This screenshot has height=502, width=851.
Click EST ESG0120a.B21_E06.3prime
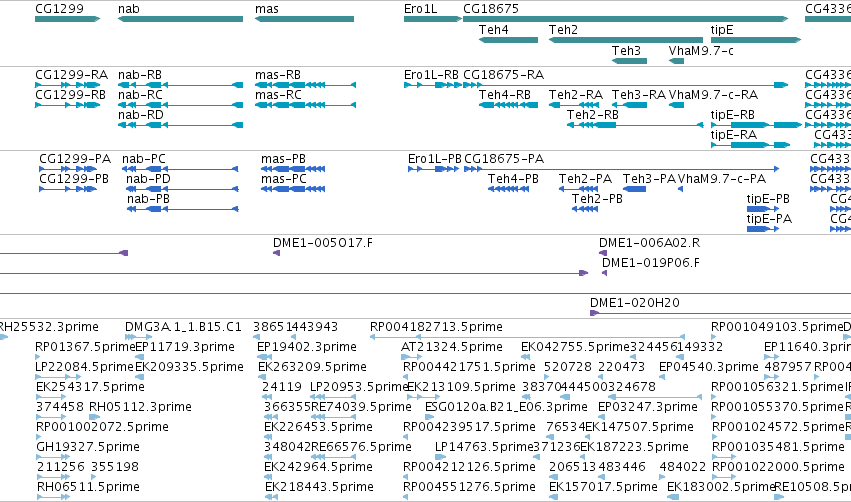(x=506, y=408)
